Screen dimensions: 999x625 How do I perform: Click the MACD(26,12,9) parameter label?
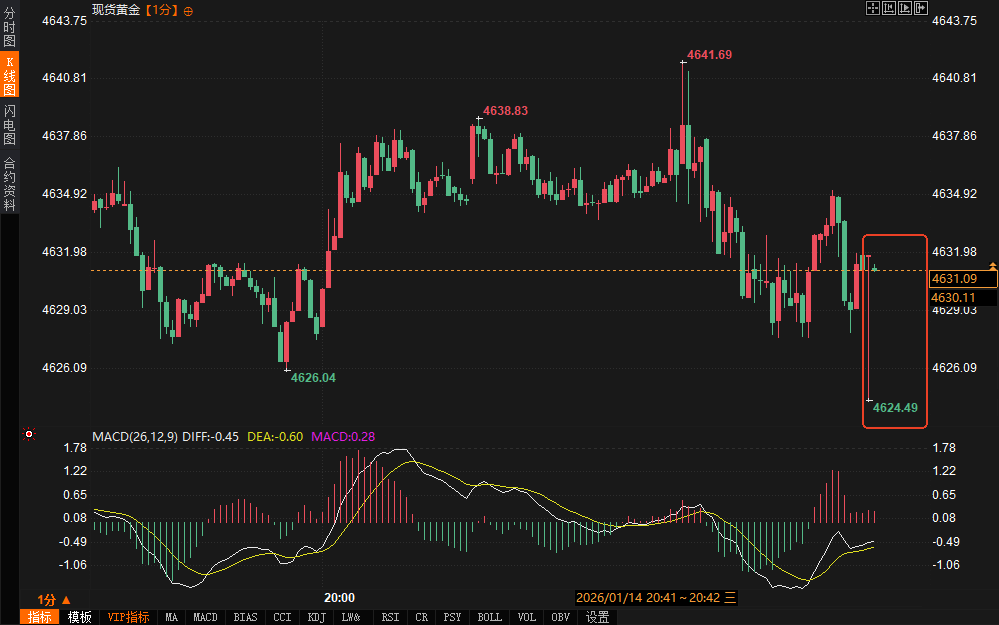[135, 436]
